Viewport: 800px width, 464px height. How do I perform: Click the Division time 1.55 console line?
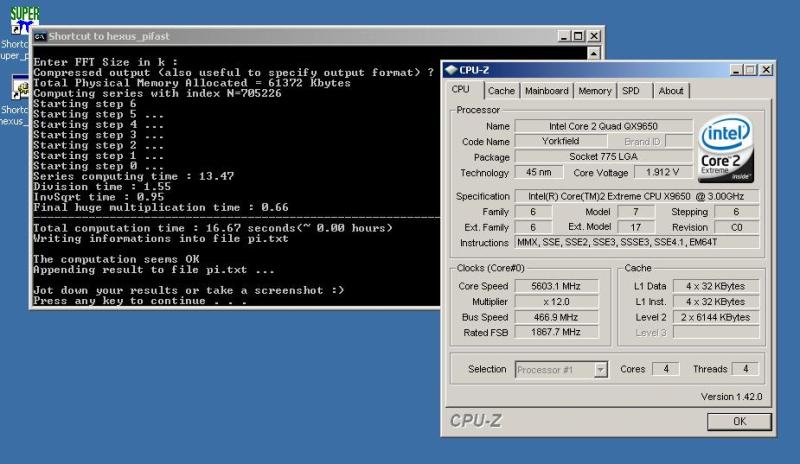[103, 187]
